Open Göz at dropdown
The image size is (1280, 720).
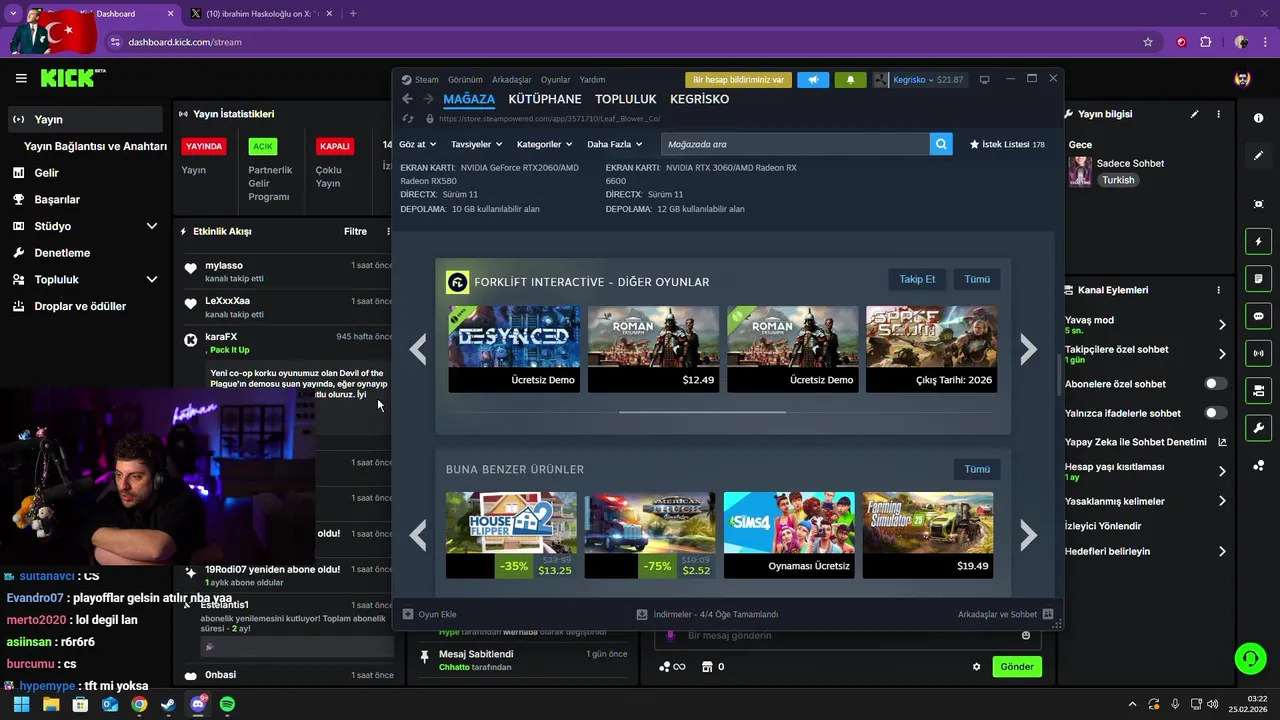pos(418,144)
